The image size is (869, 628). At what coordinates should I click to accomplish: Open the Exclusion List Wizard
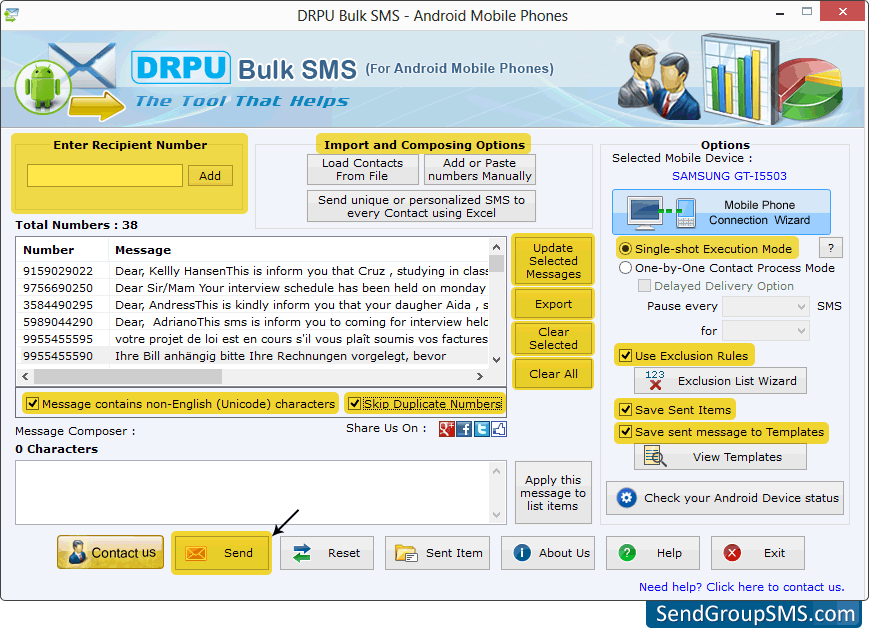tap(720, 381)
